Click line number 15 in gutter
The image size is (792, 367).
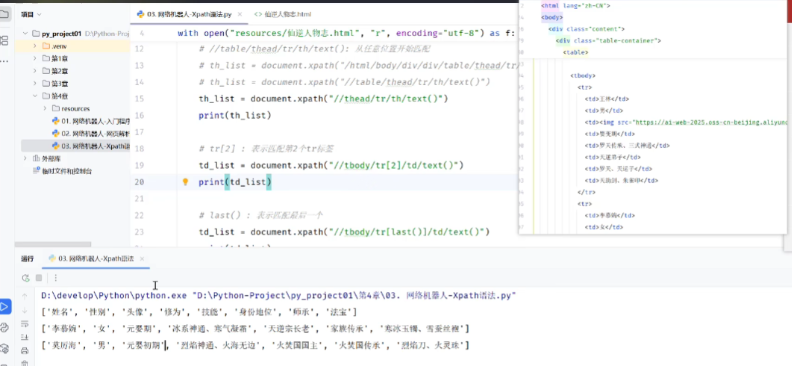click(x=139, y=98)
